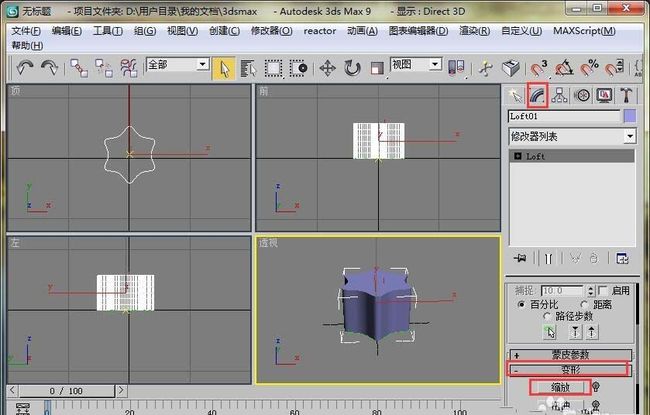
Task: Select the 路径步数 radio button
Action: pos(547,316)
